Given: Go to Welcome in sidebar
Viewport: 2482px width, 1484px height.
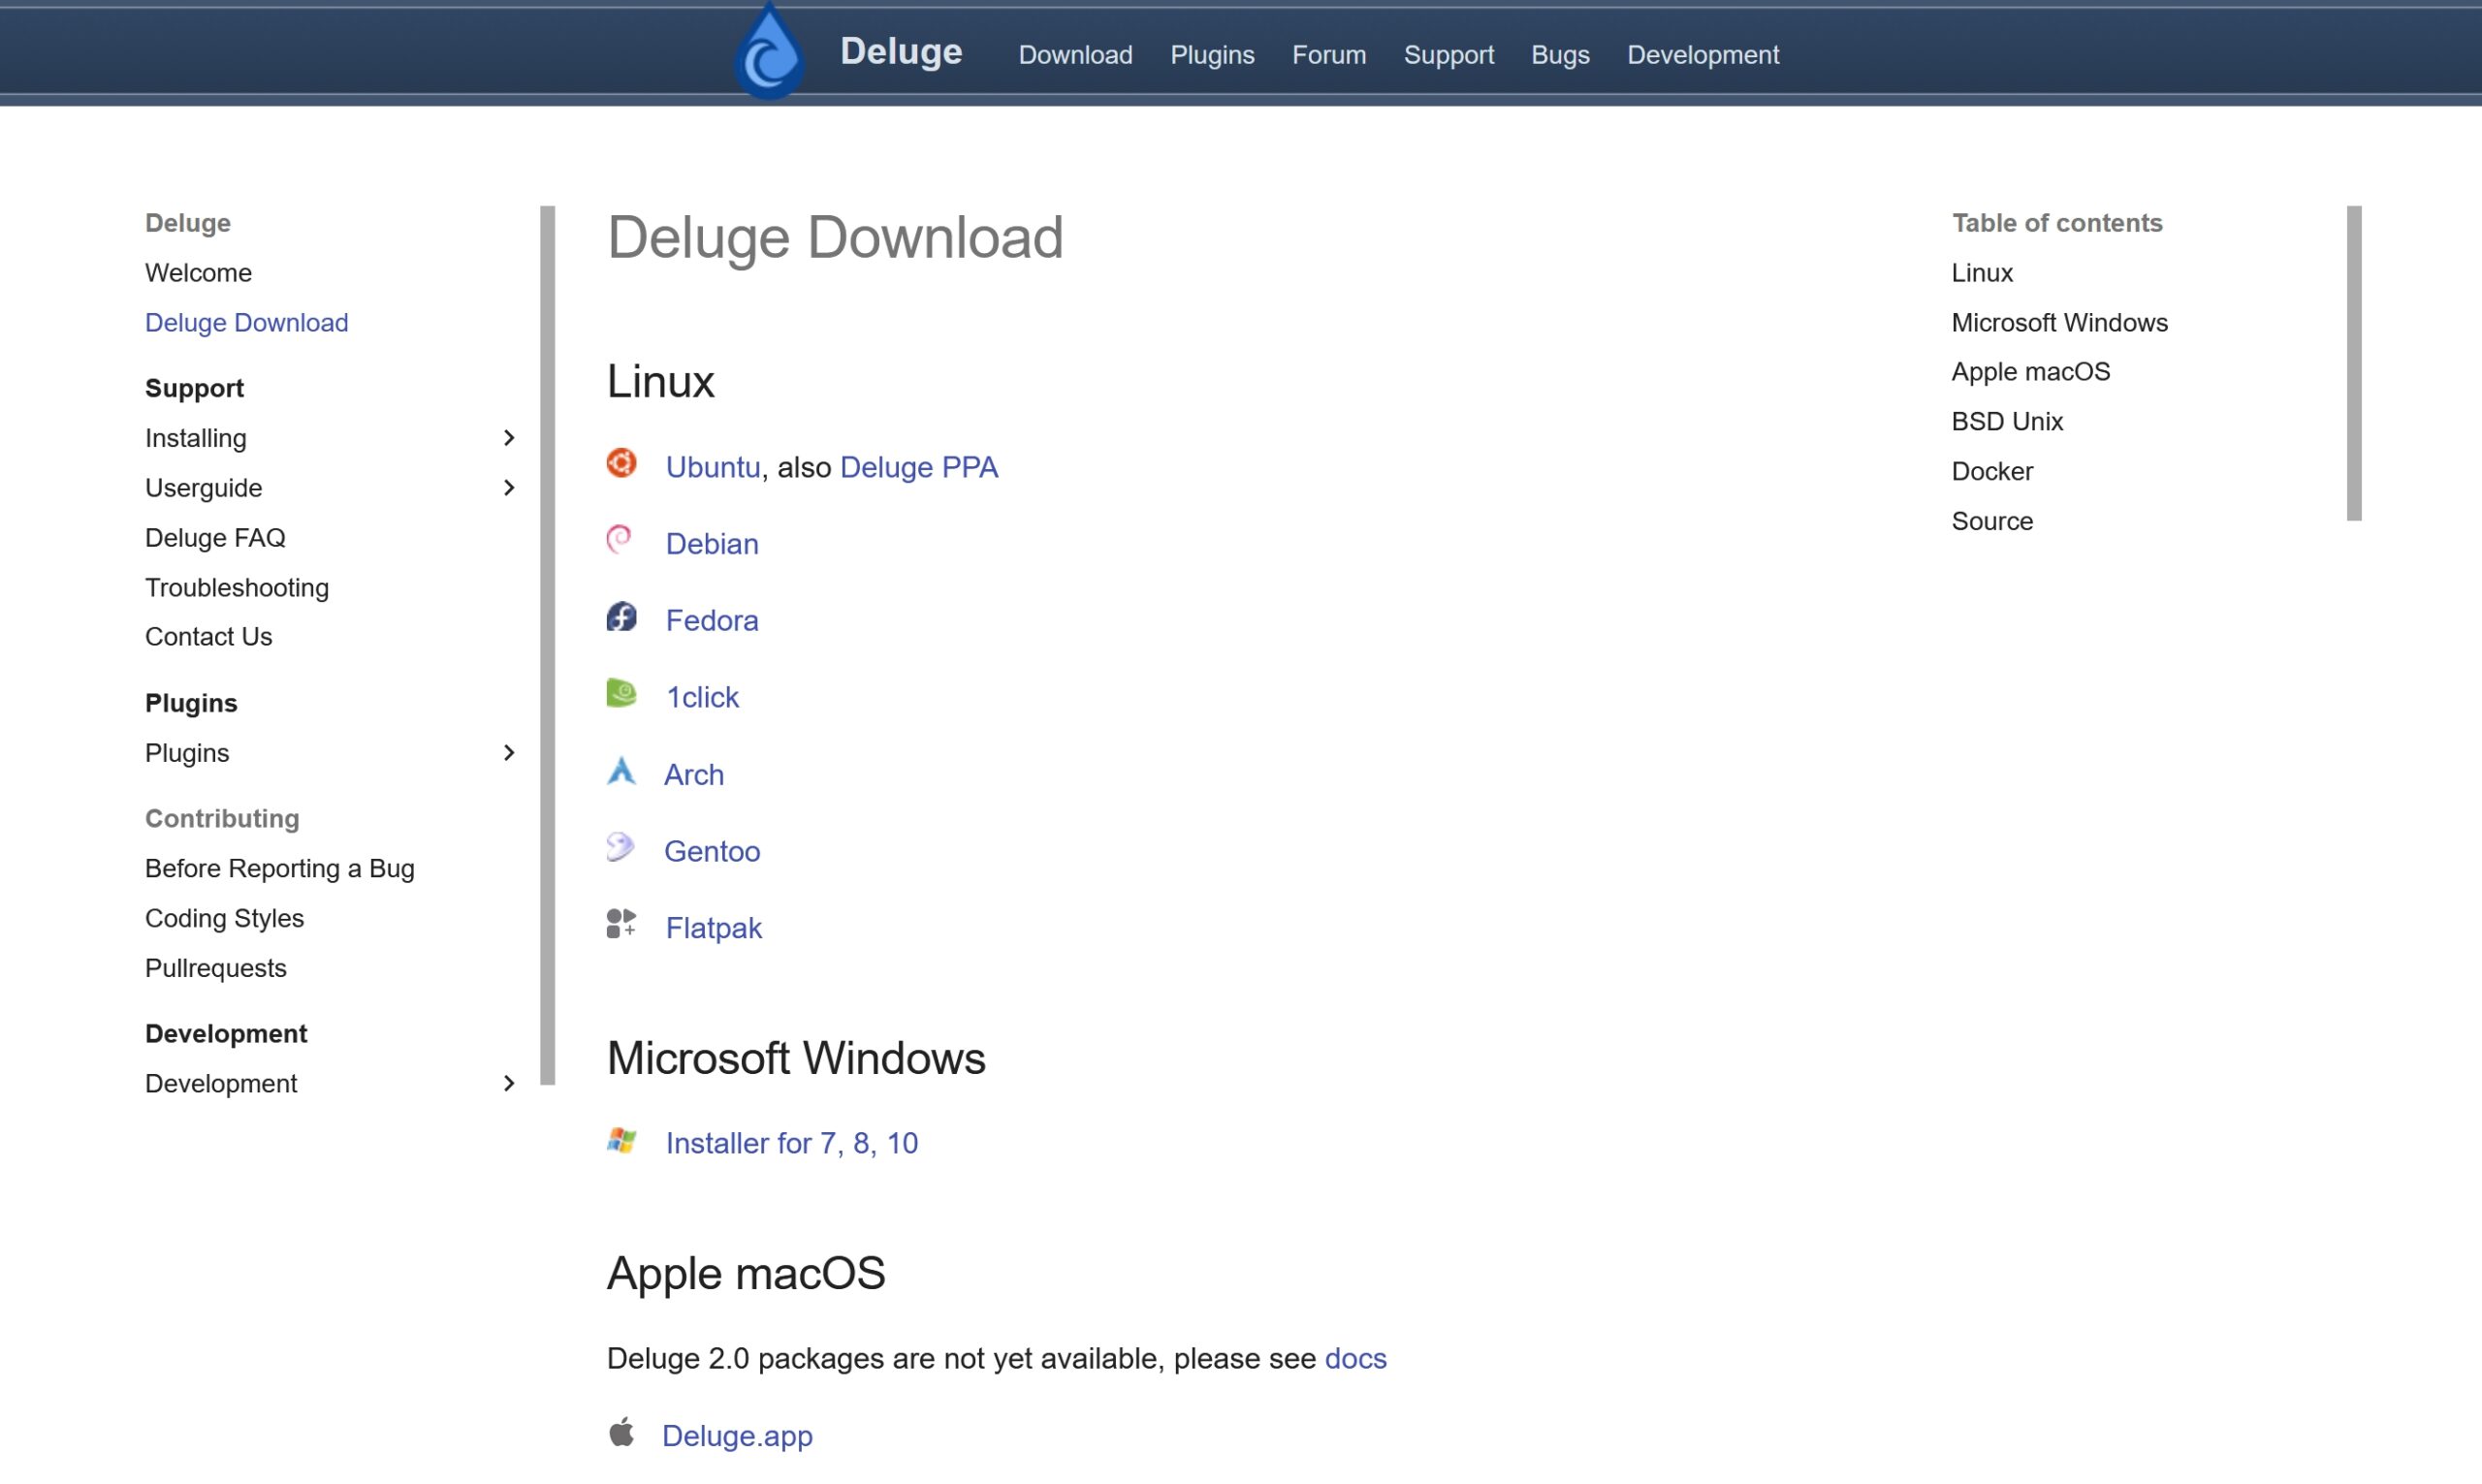Looking at the screenshot, I should (x=198, y=273).
